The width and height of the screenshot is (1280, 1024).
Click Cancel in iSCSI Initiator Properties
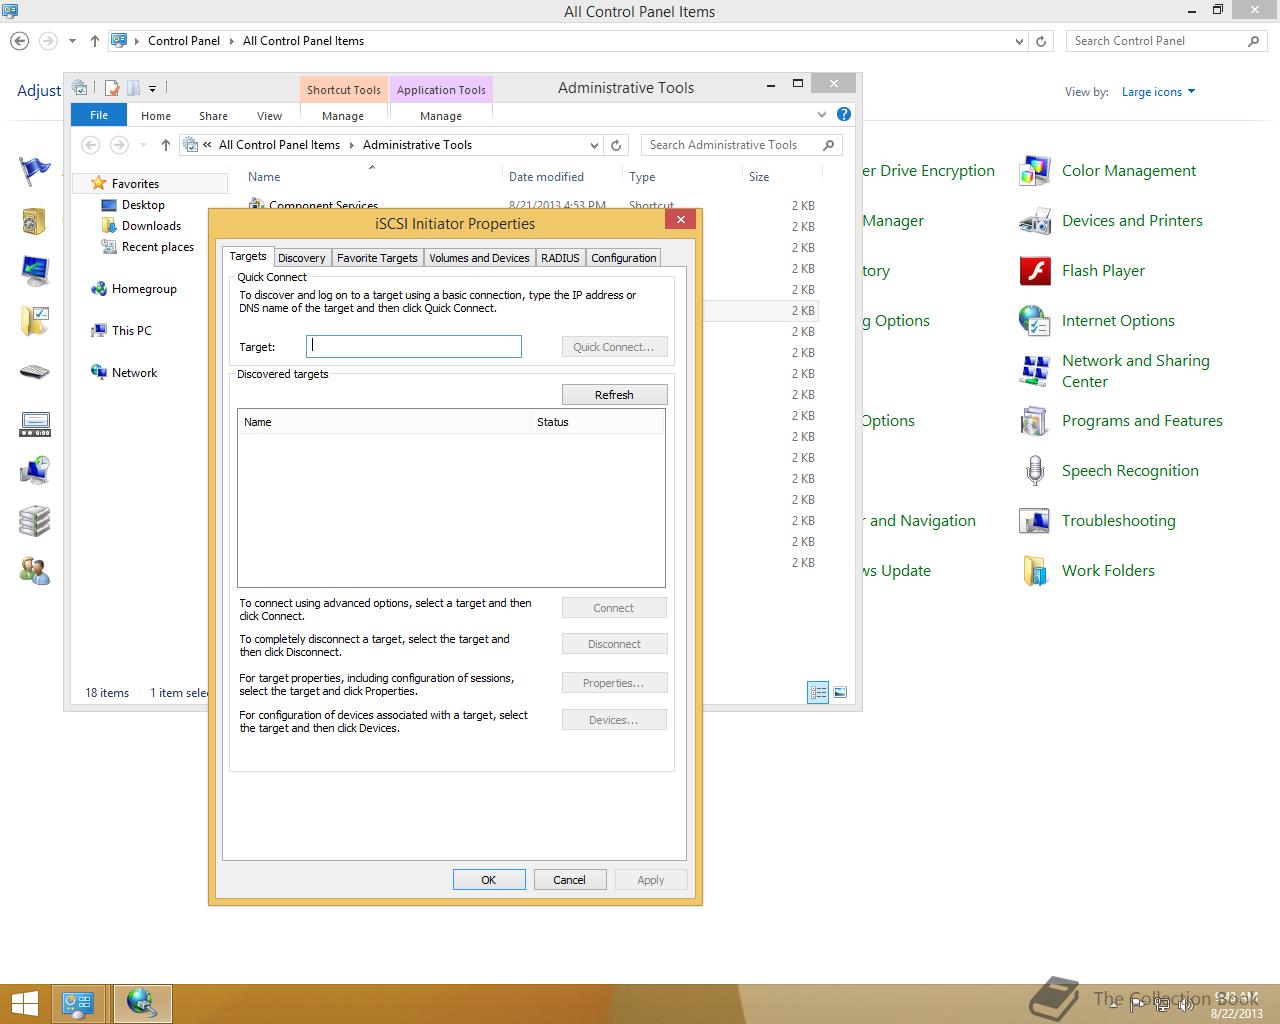(x=569, y=880)
